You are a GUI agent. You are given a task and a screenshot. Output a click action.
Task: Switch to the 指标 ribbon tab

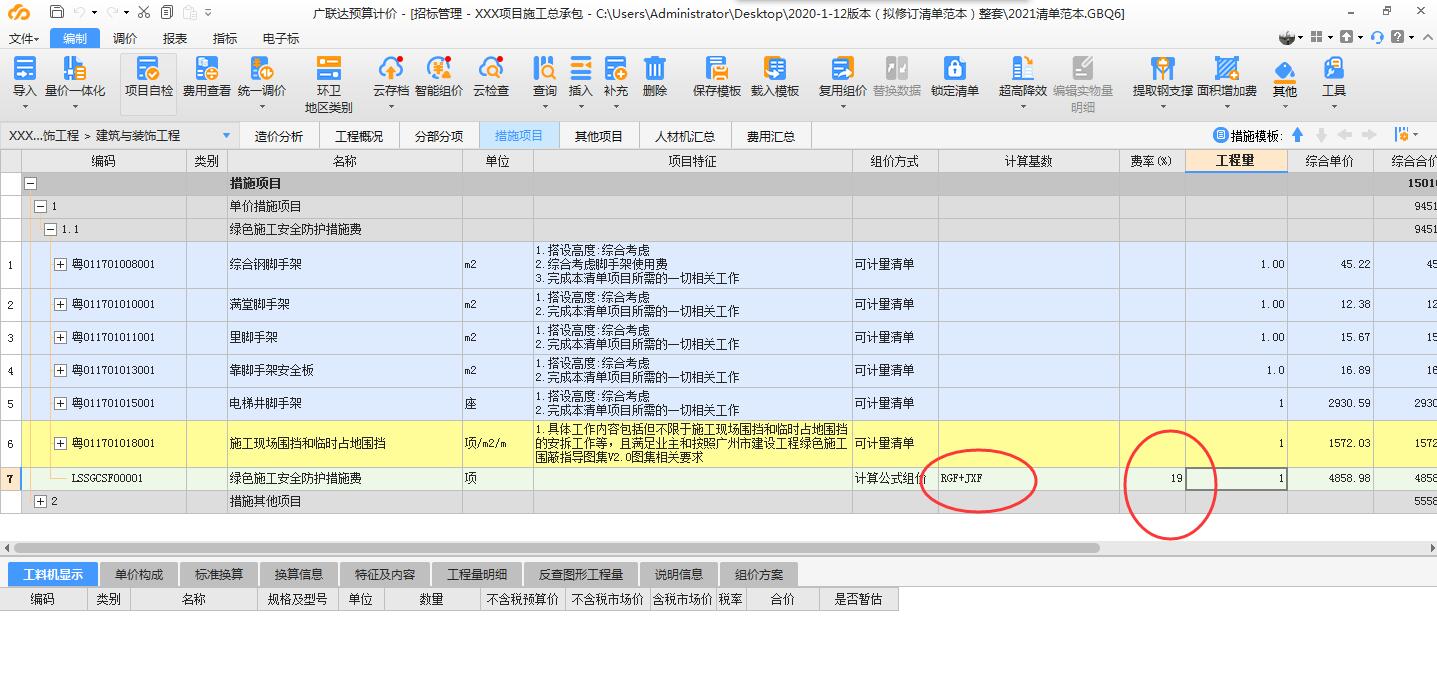225,38
